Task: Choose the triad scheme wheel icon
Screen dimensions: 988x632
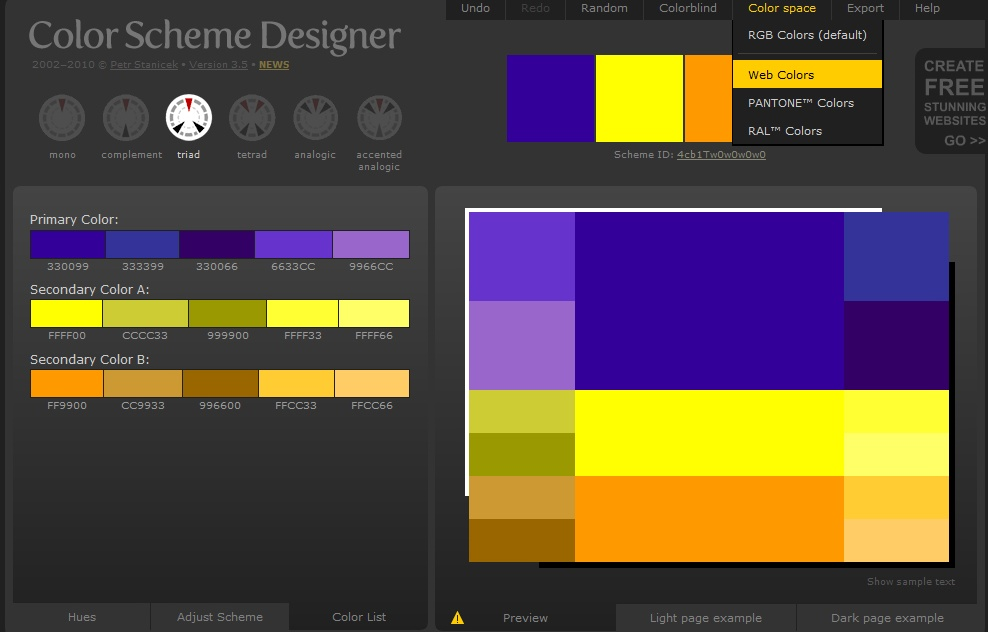Action: point(189,118)
